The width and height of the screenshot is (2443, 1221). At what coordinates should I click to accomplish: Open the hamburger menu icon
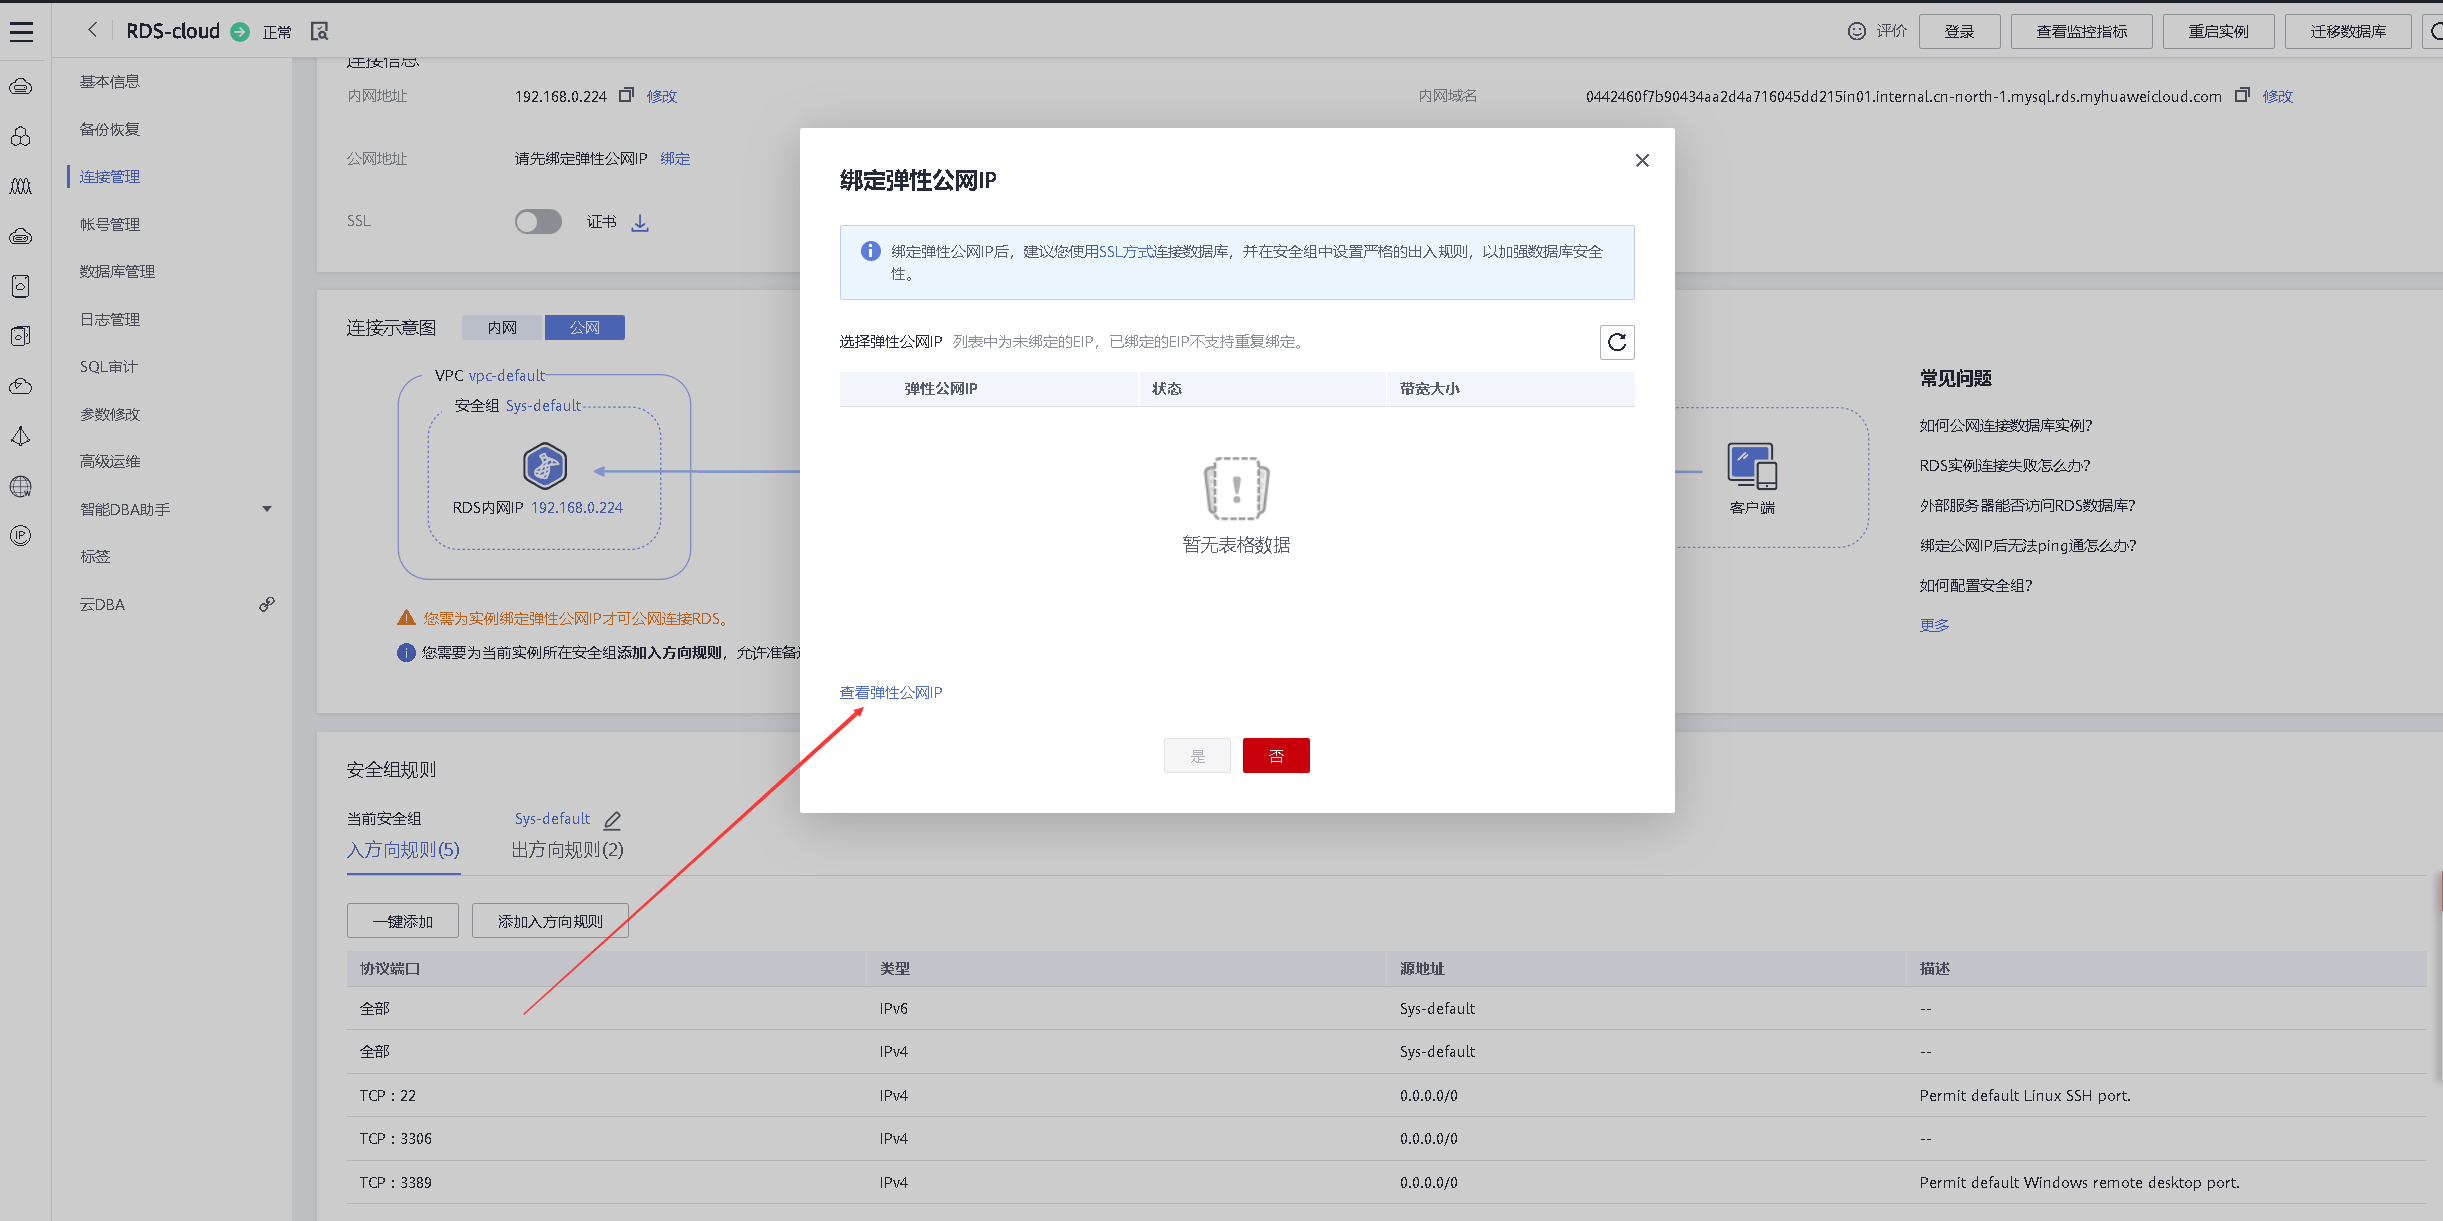[x=21, y=32]
